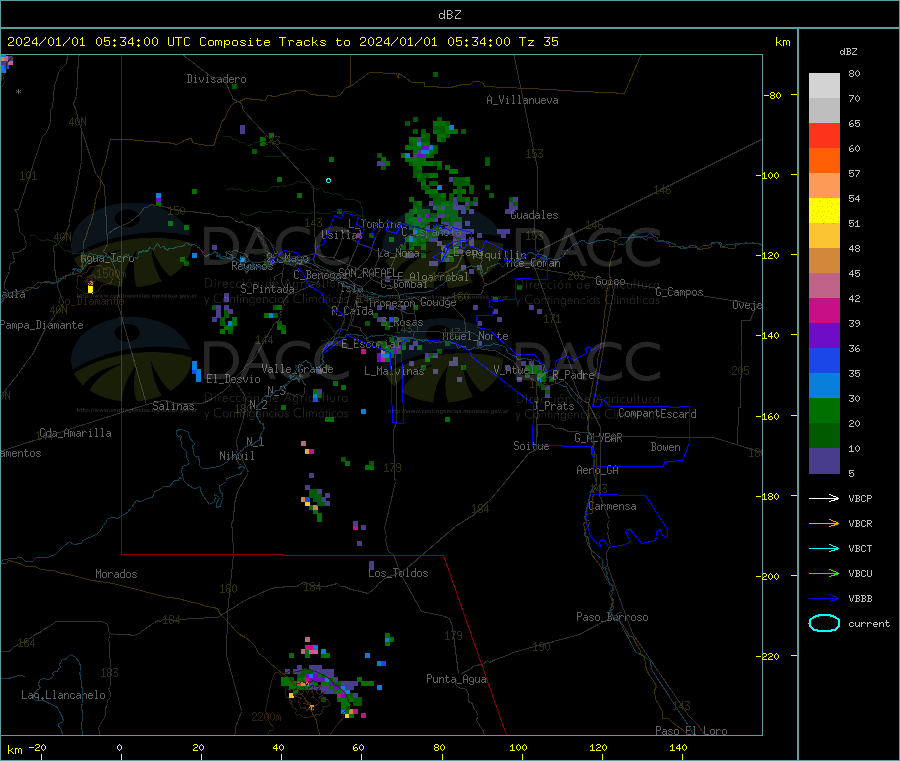Click the dBZ title at top

449,15
